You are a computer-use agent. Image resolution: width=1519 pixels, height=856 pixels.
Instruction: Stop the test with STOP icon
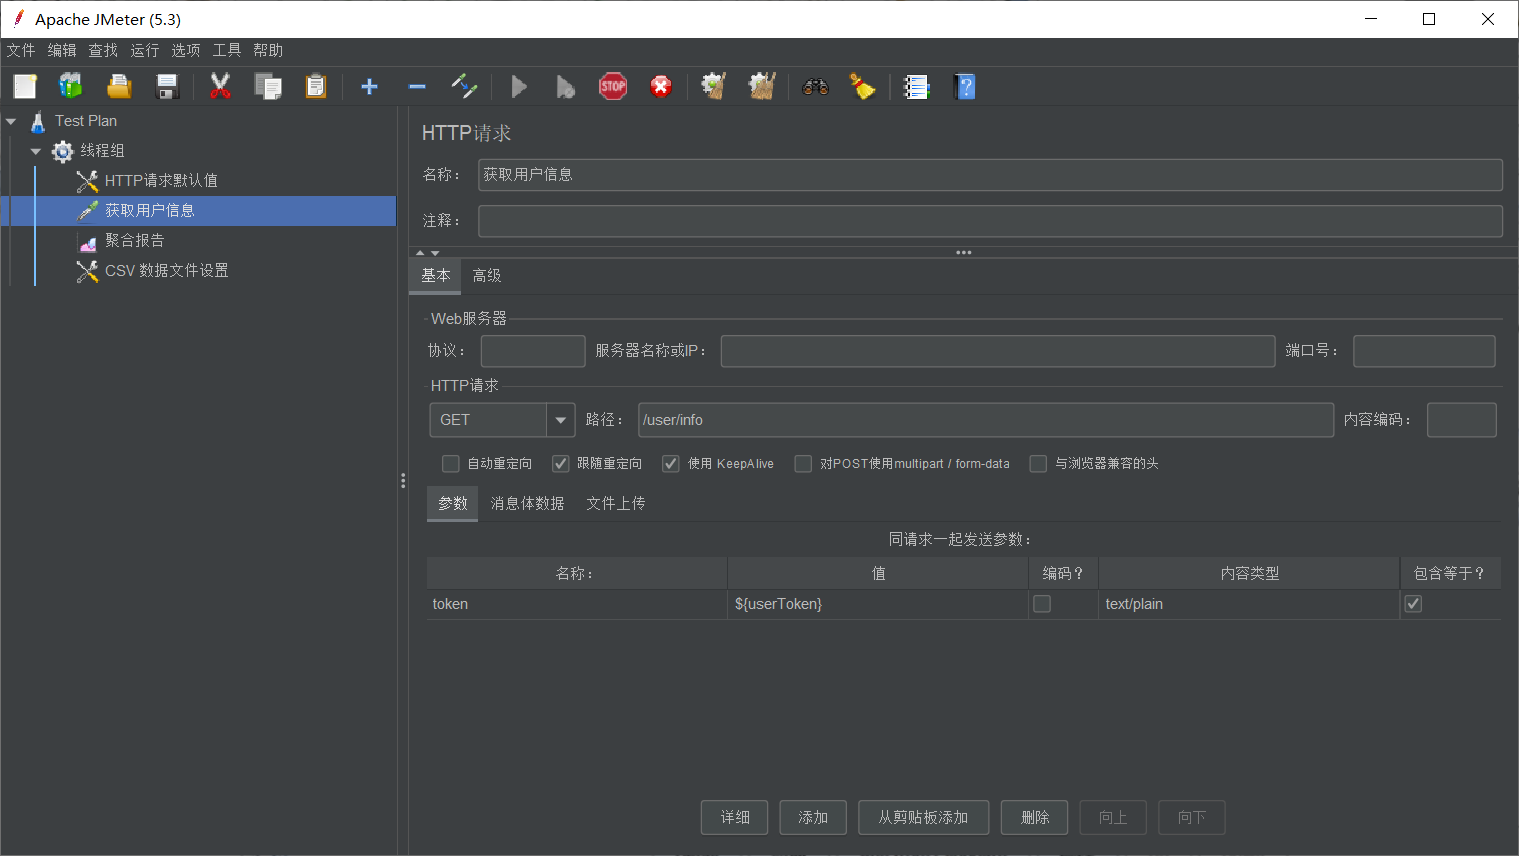[613, 87]
